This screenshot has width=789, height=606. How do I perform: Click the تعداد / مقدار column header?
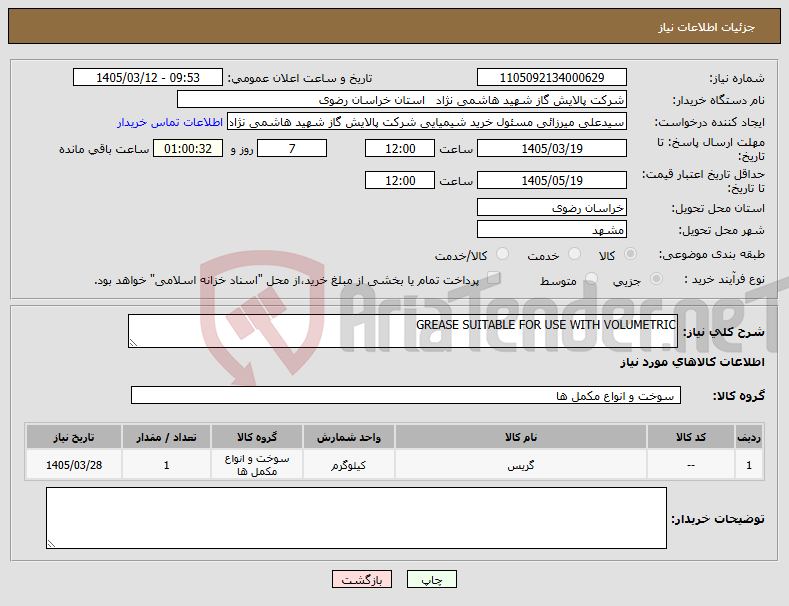click(x=167, y=437)
